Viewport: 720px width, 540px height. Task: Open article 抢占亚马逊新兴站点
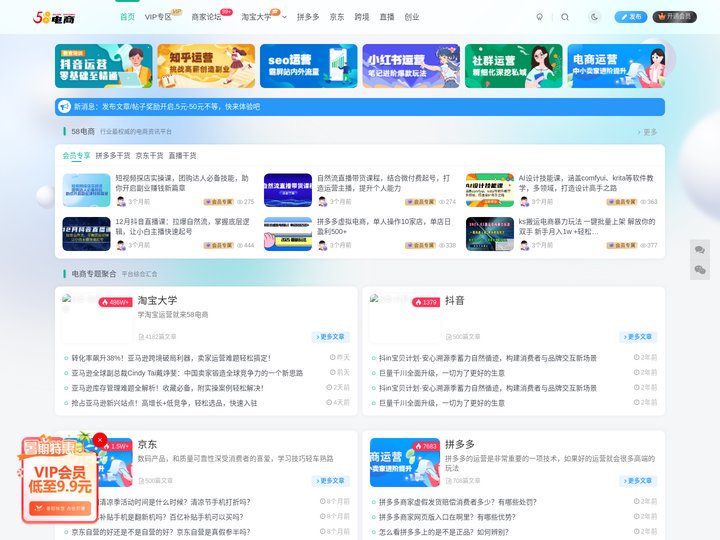tap(164, 403)
